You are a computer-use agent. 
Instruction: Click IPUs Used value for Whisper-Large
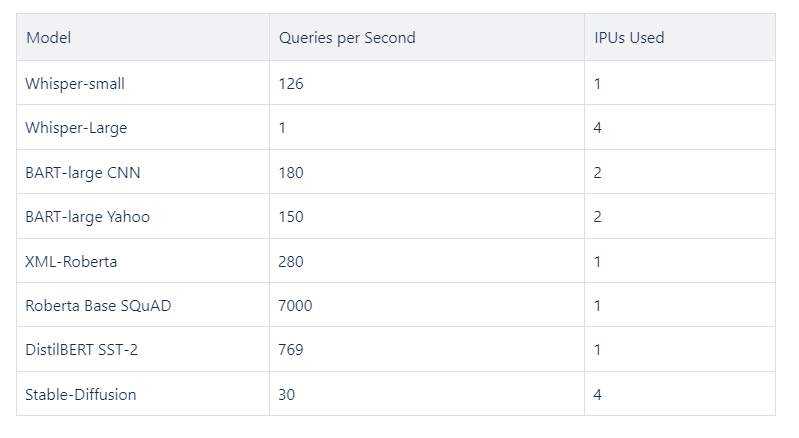[x=597, y=128]
